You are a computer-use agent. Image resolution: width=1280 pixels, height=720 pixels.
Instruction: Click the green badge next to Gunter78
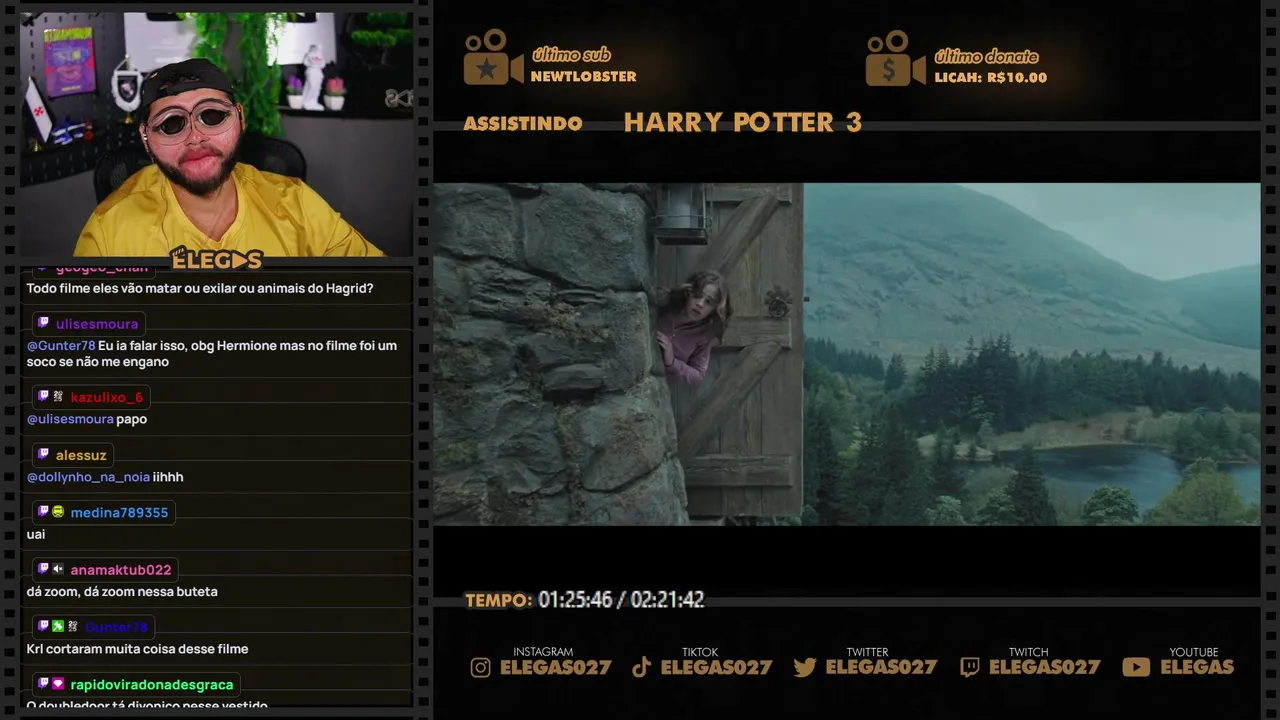tap(58, 627)
